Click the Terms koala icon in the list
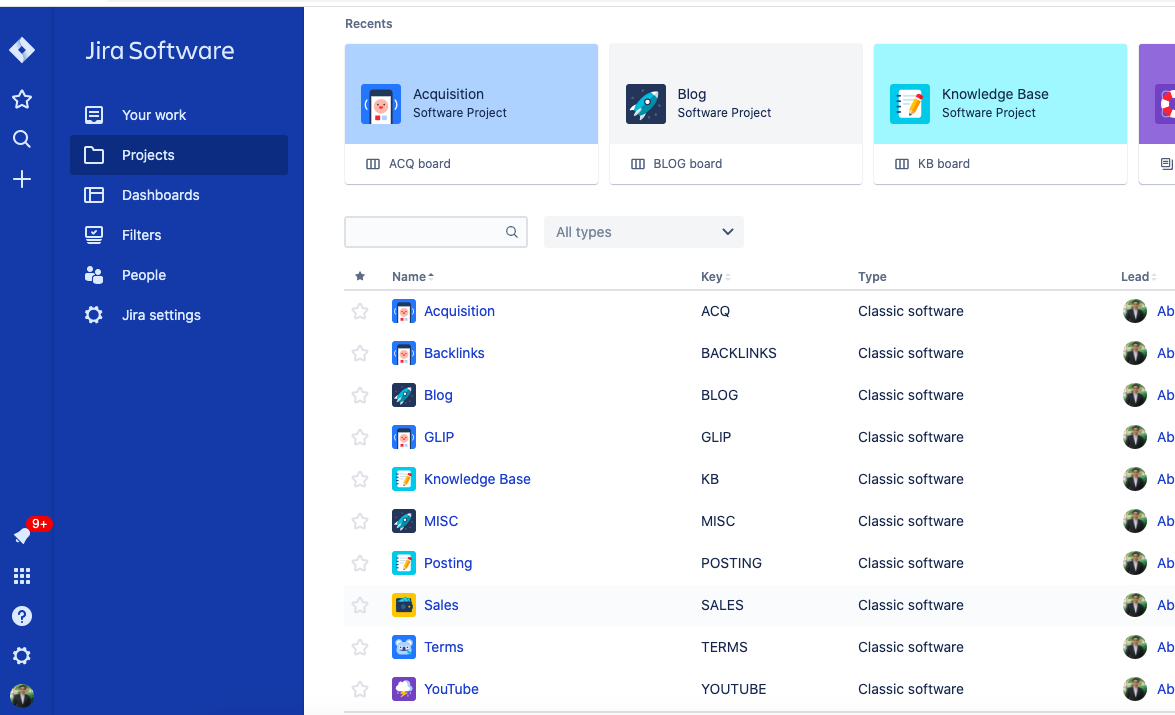The width and height of the screenshot is (1175, 715). pyautogui.click(x=404, y=647)
